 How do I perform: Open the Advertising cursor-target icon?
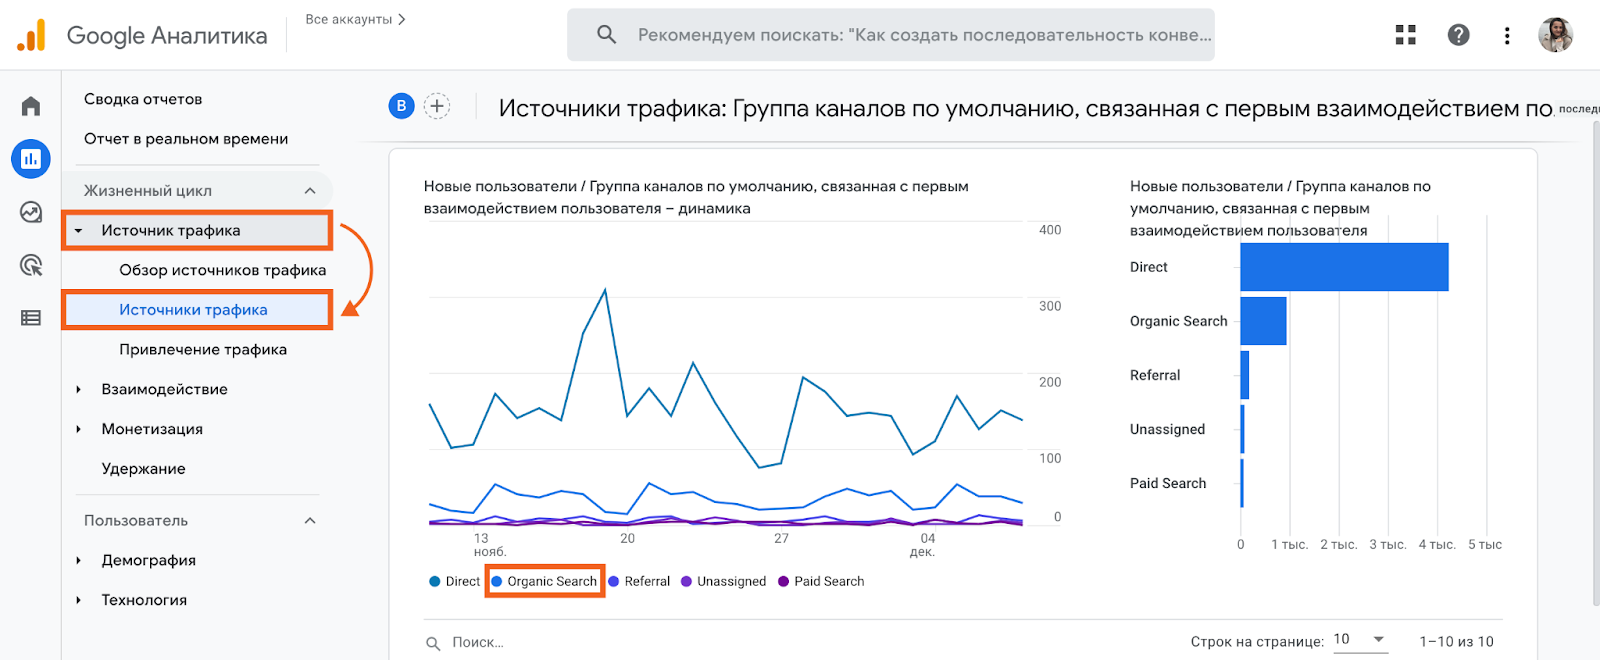pos(31,265)
